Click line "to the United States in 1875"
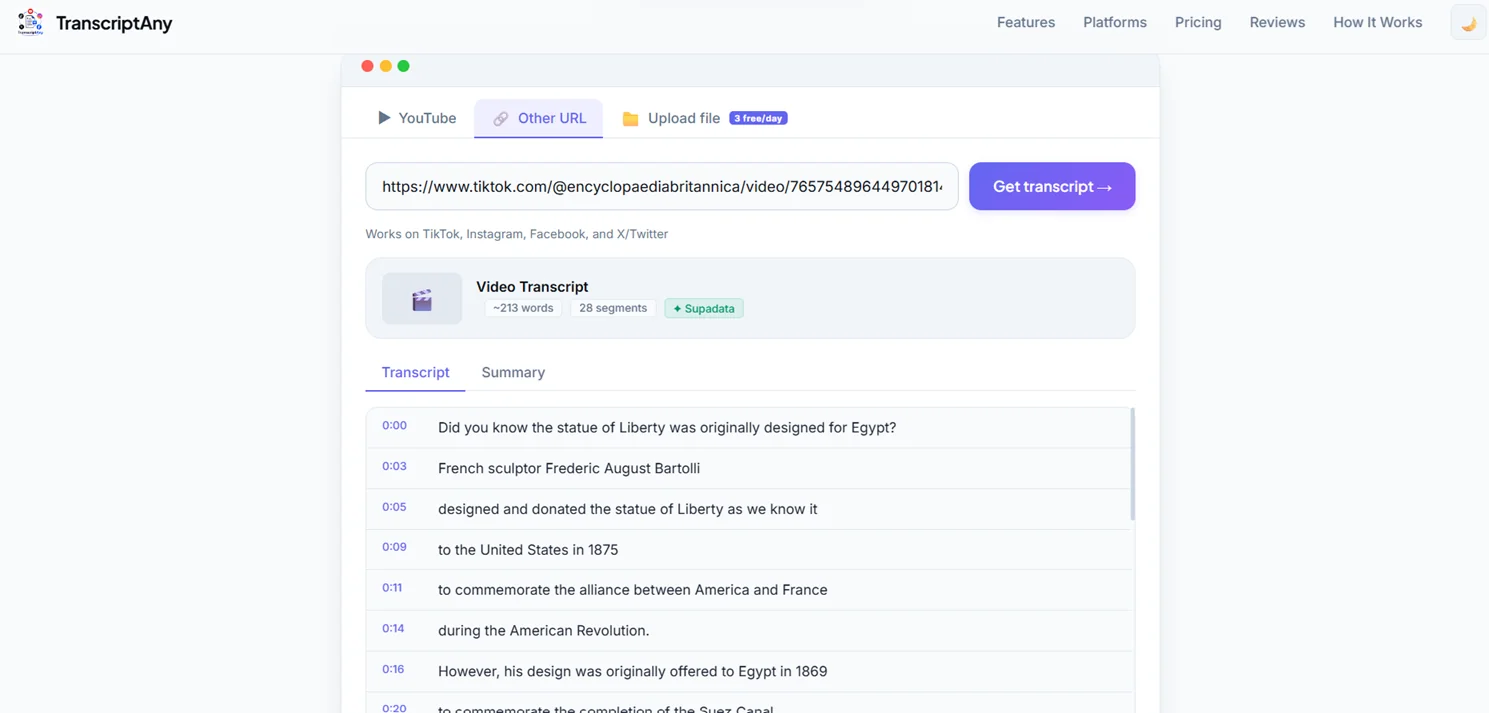 528,550
